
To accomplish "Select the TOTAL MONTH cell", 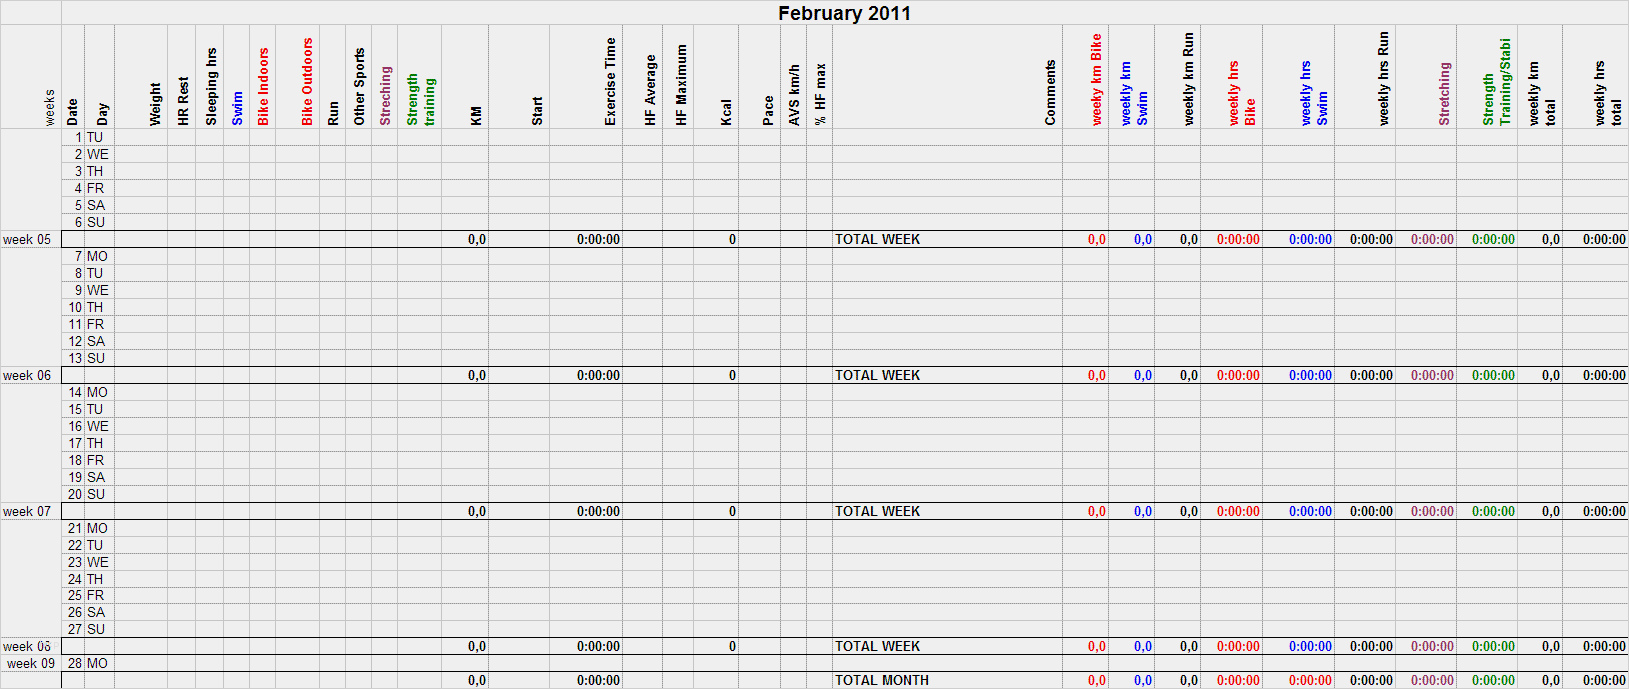I will pyautogui.click(x=882, y=681).
